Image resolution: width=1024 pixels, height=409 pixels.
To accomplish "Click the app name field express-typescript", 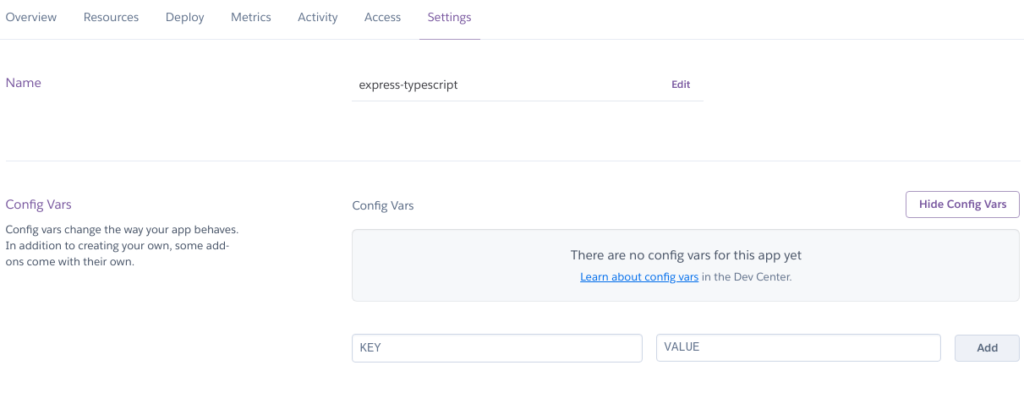I will (500, 85).
